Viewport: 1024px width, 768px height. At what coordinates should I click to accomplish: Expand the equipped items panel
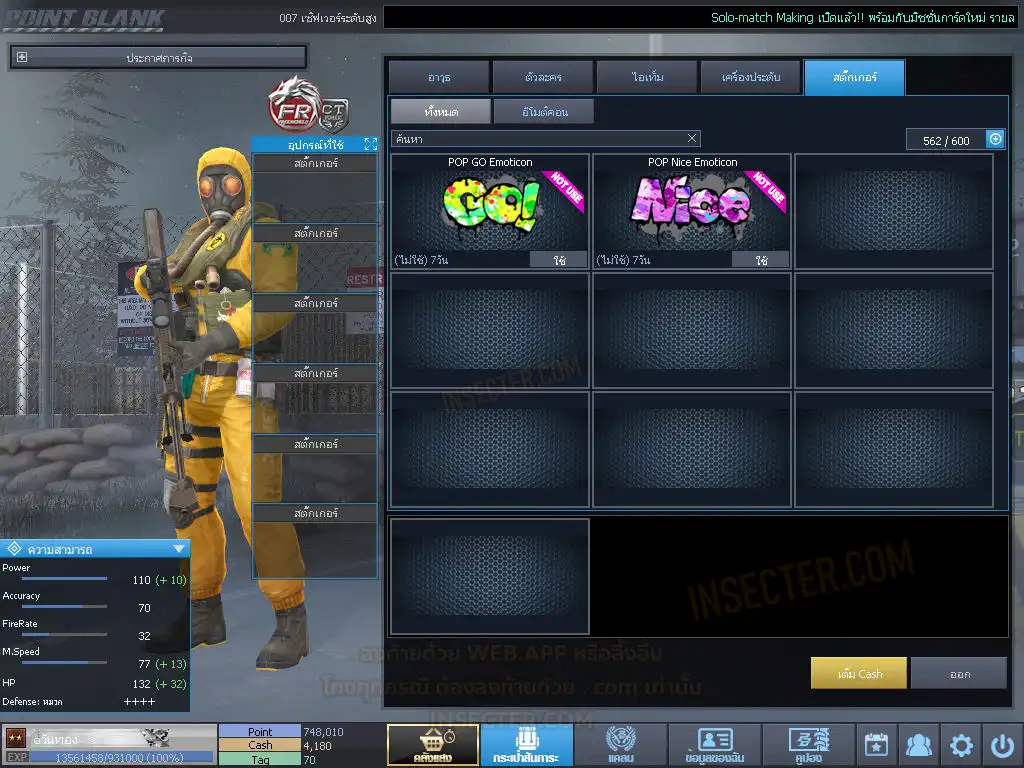click(x=370, y=145)
